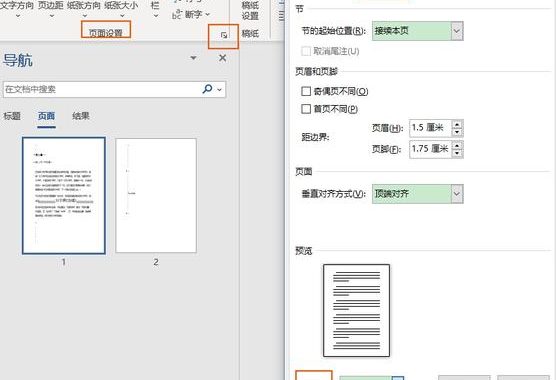Click the 页眉和页脚 section label
The height and width of the screenshot is (380, 556).
(316, 72)
